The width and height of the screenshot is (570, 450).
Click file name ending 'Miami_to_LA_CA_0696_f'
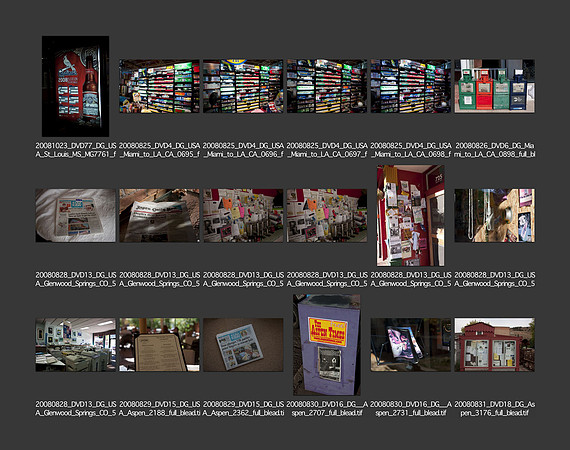pyautogui.click(x=243, y=150)
